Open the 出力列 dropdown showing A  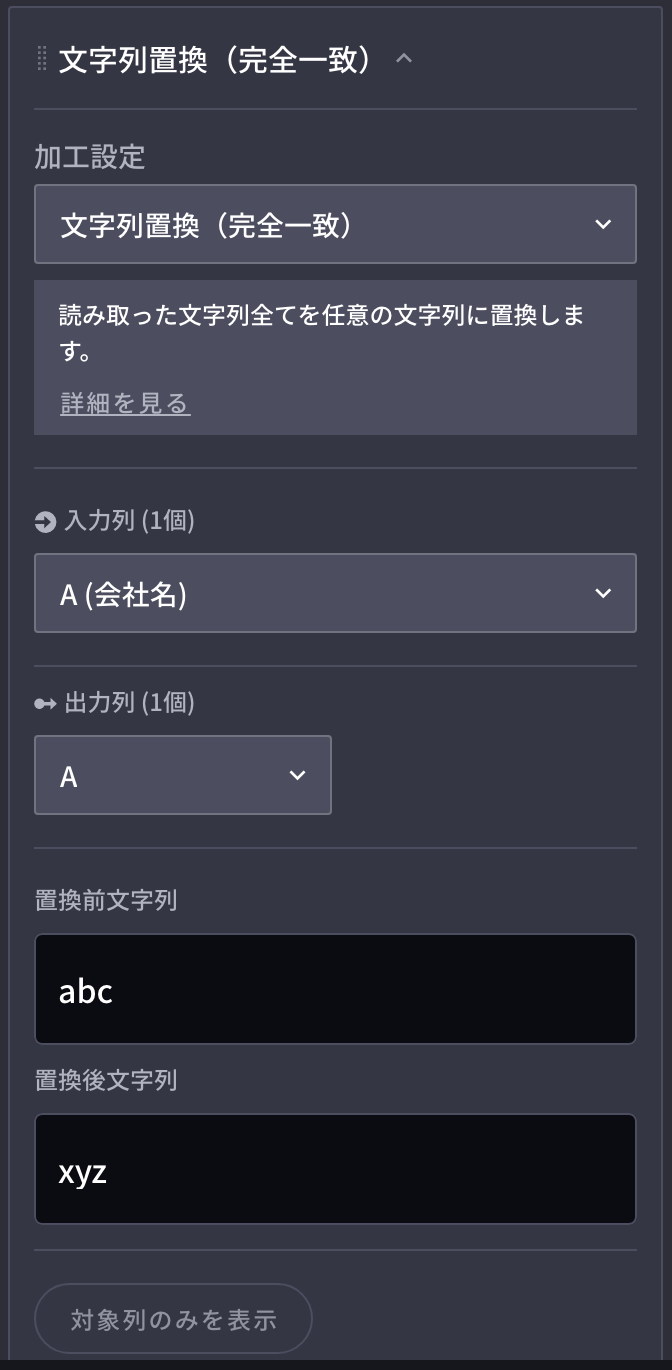coord(183,775)
